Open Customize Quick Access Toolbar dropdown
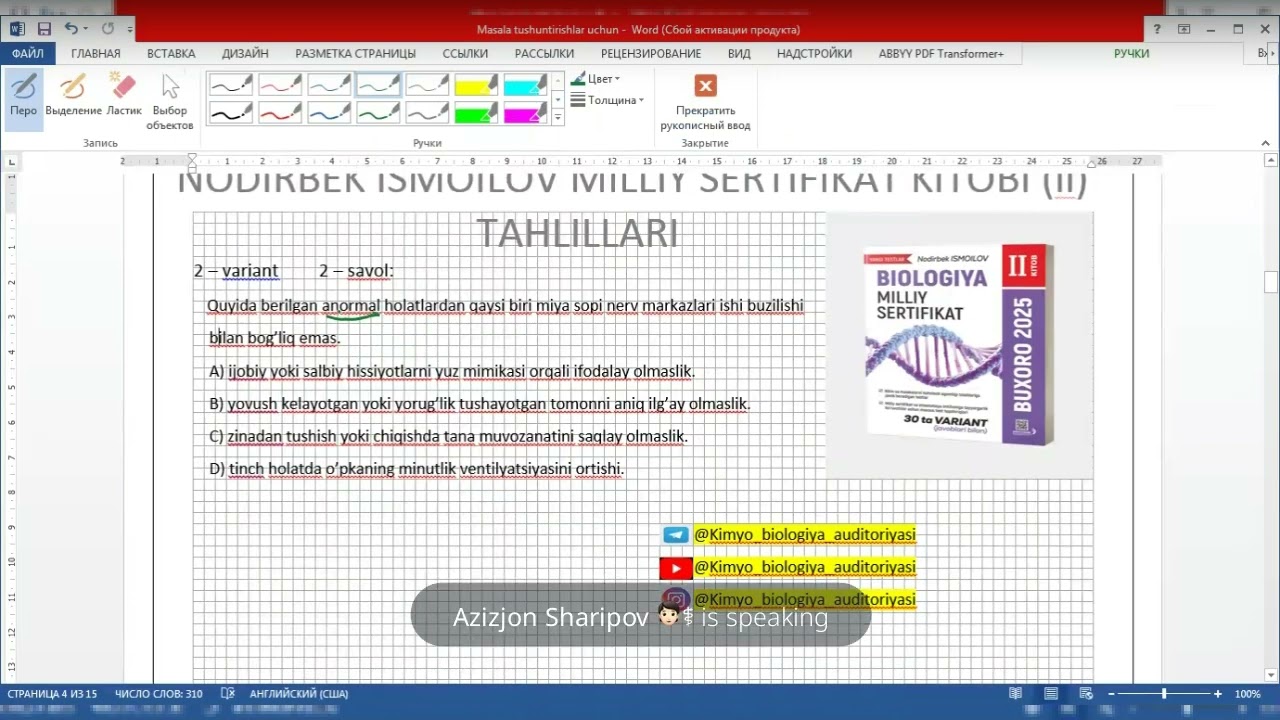Screen dimensions: 1280x720 coord(128,29)
